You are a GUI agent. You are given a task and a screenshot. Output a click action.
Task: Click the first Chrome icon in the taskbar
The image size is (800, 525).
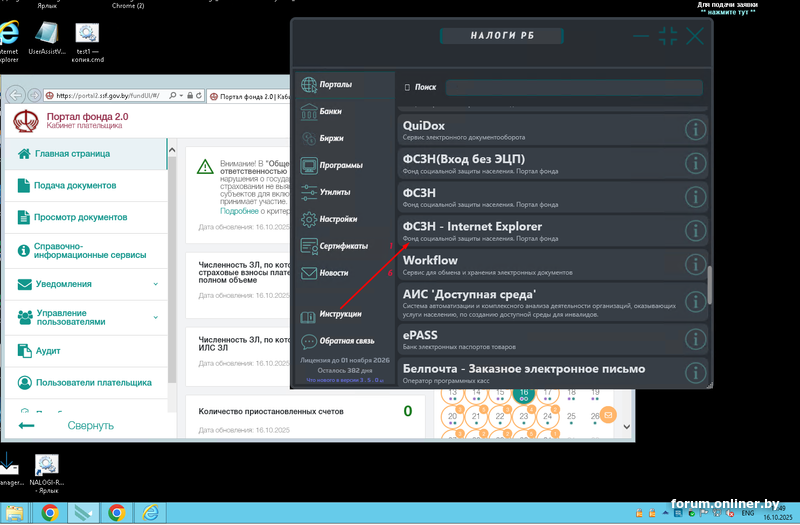[50, 513]
